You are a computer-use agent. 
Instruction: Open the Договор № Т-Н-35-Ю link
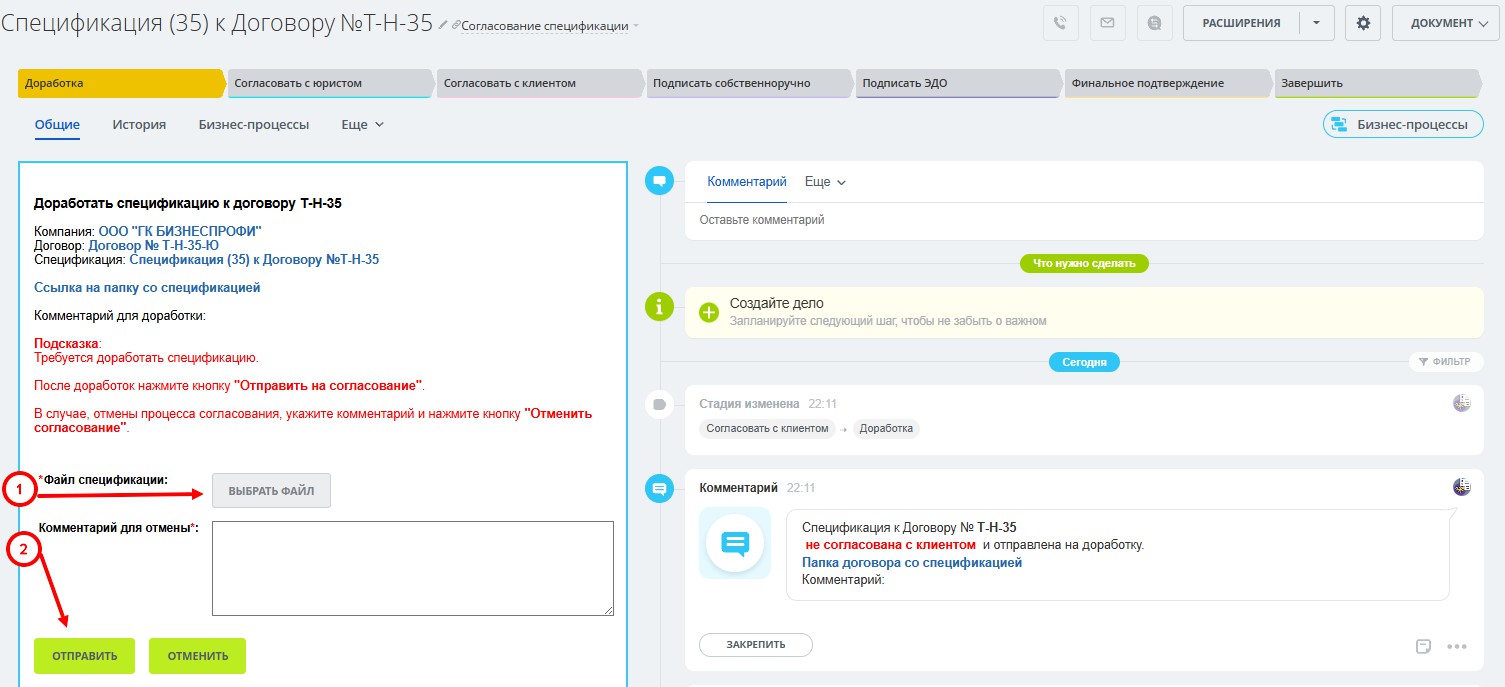154,245
